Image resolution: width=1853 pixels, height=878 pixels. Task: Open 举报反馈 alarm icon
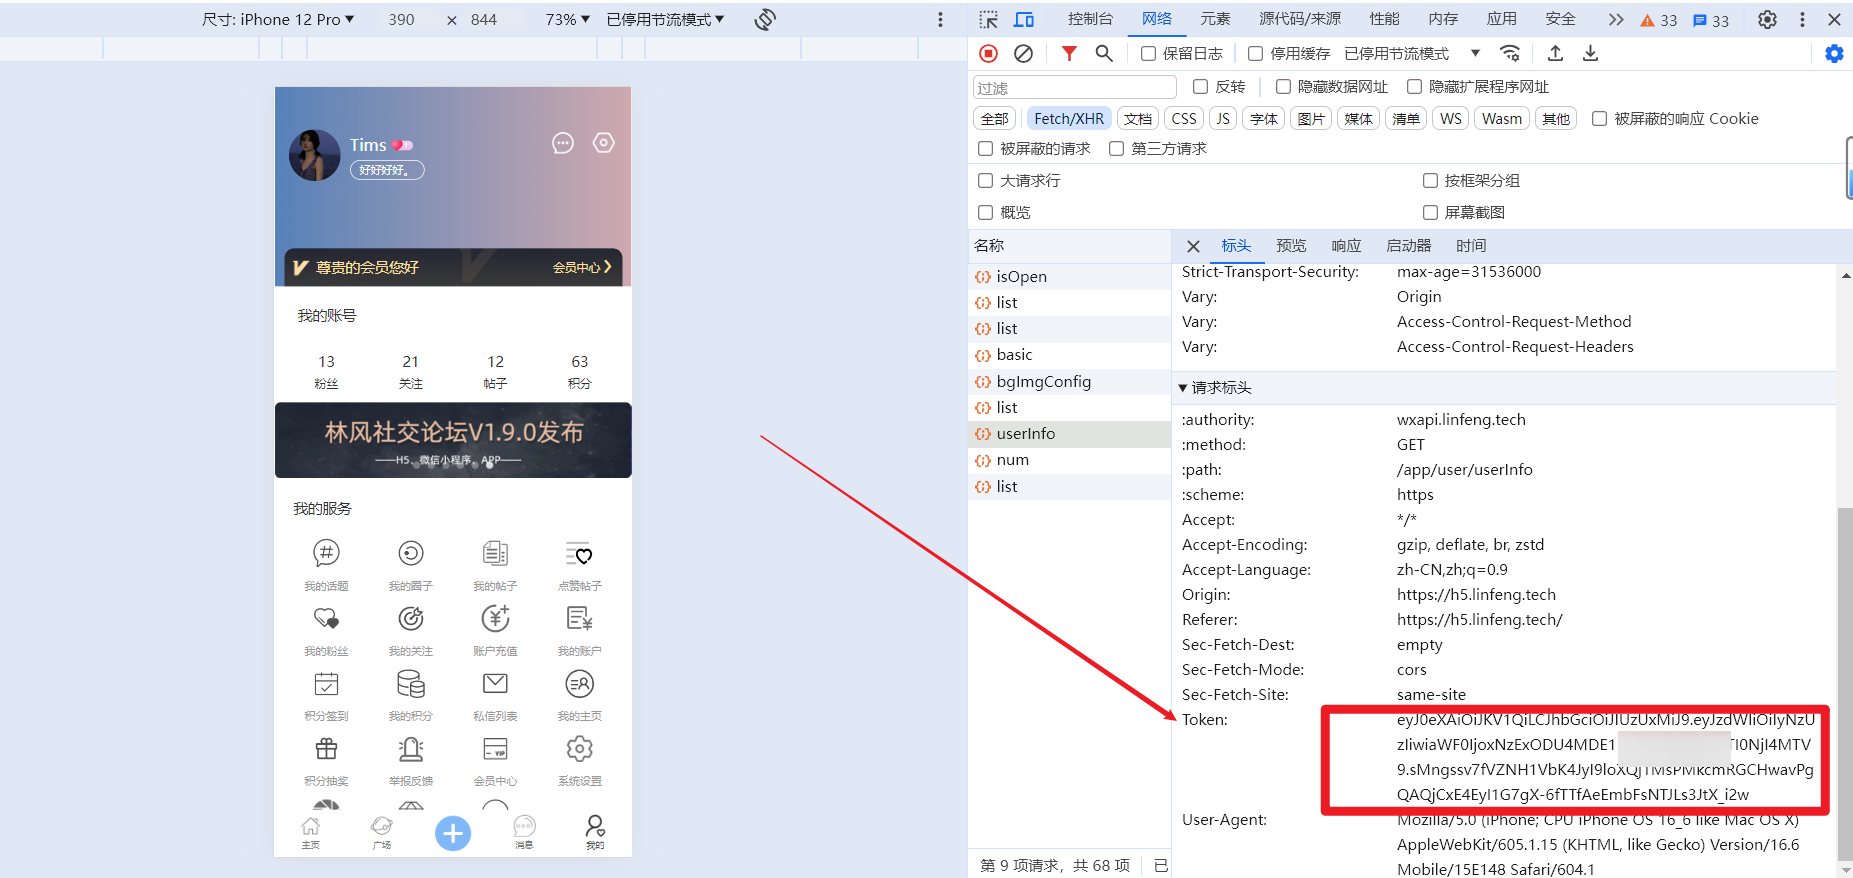411,748
